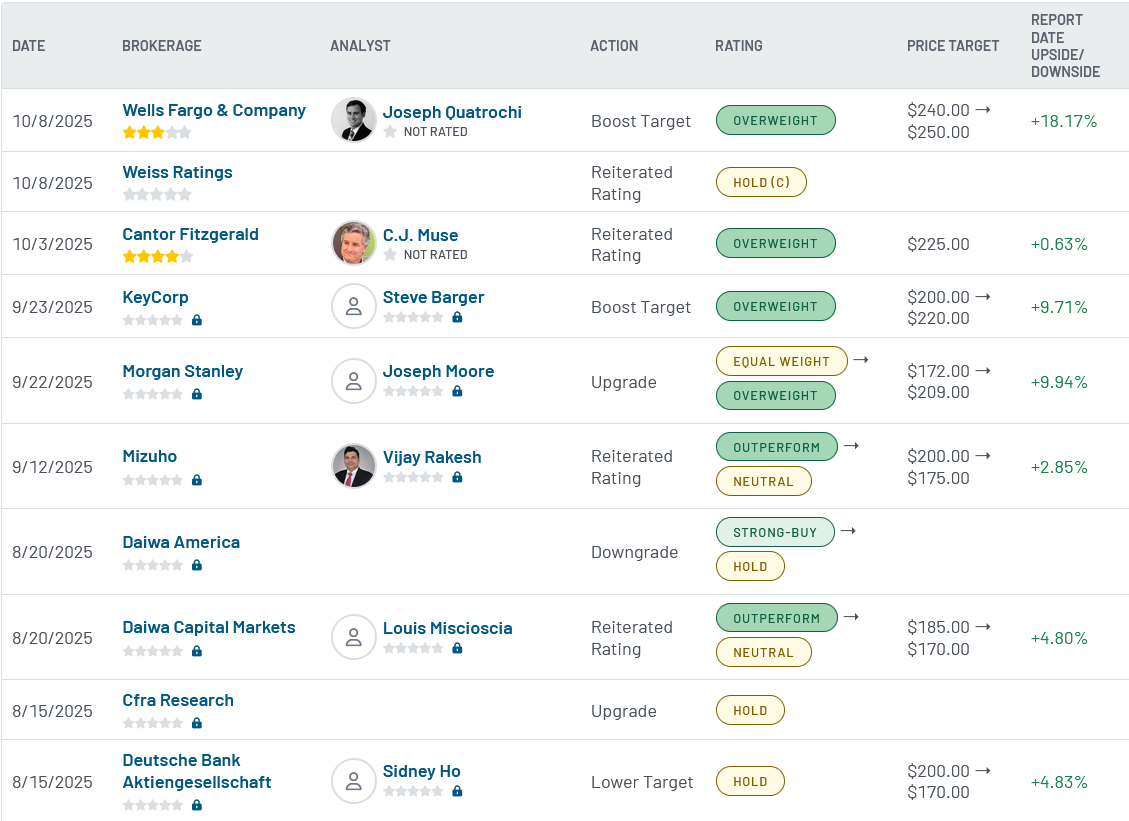This screenshot has height=821, width=1129.
Task: Click the Date column header
Action: click(x=29, y=46)
